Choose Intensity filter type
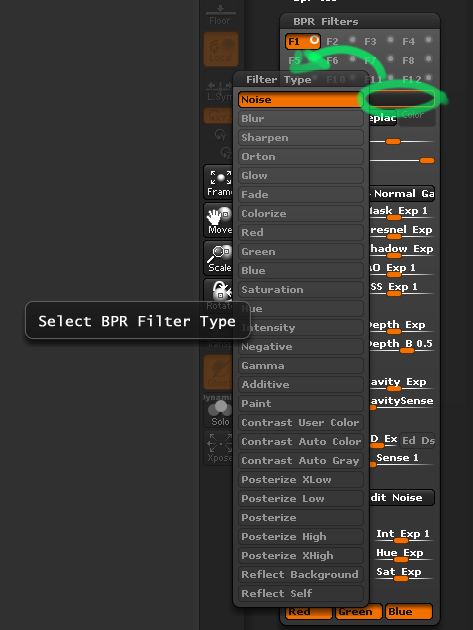 pyautogui.click(x=301, y=328)
